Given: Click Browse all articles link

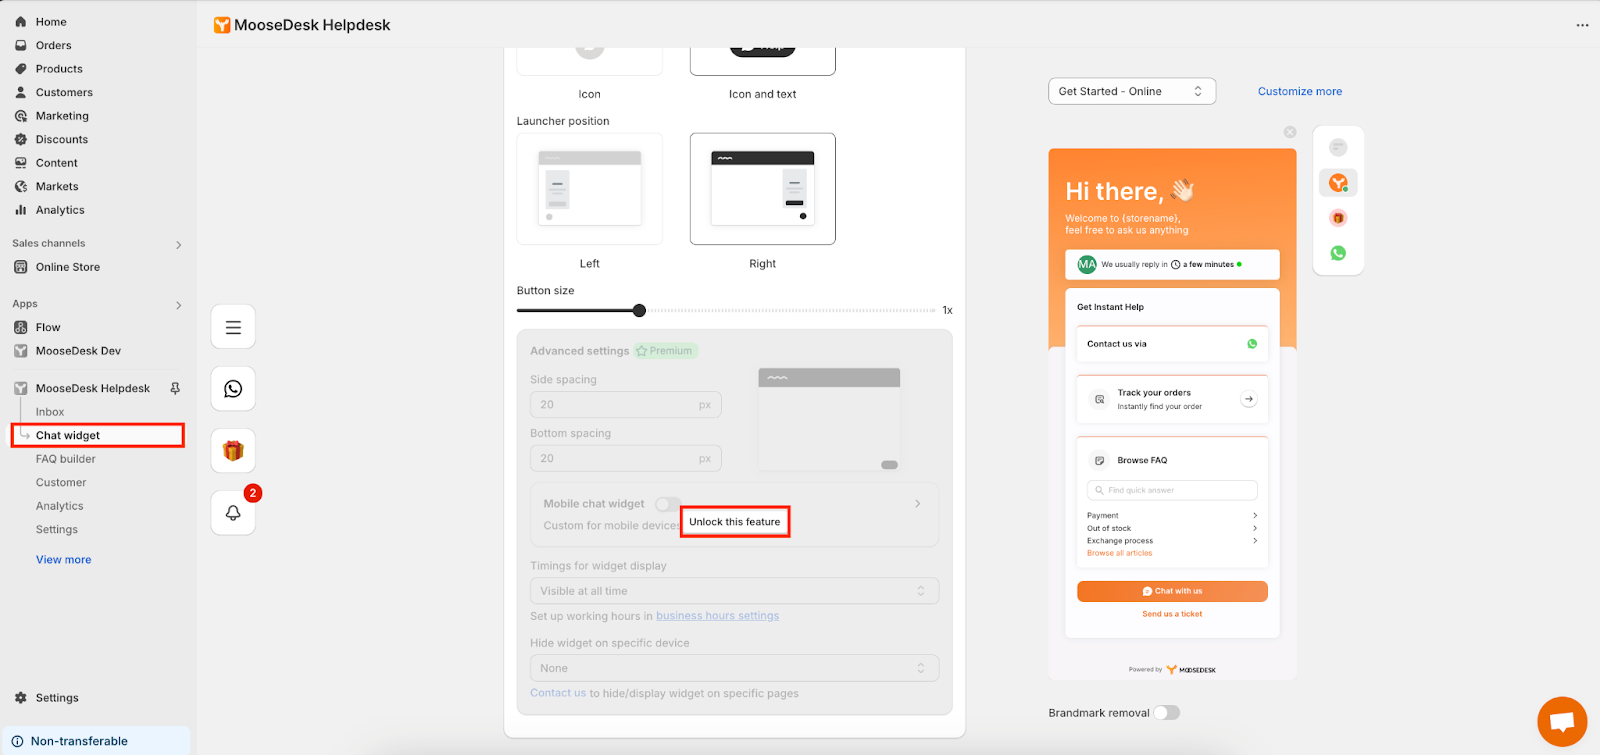Looking at the screenshot, I should (1119, 553).
